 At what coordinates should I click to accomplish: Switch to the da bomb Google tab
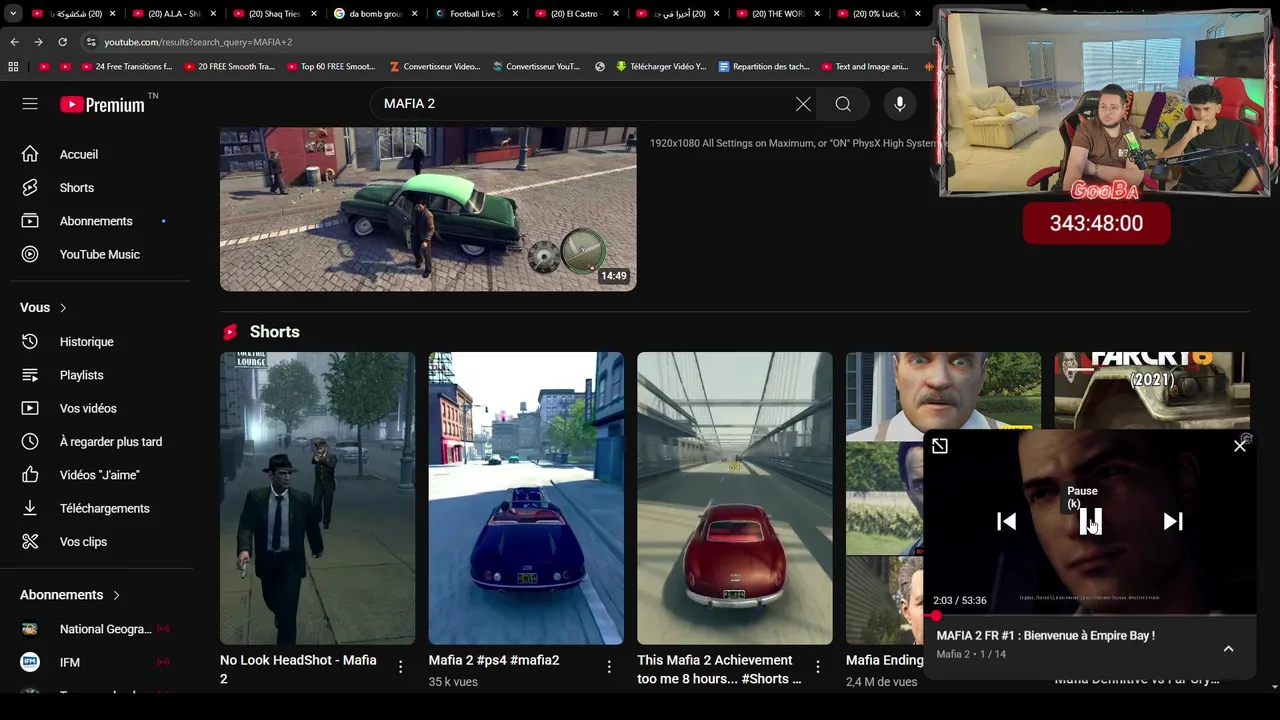[x=373, y=14]
